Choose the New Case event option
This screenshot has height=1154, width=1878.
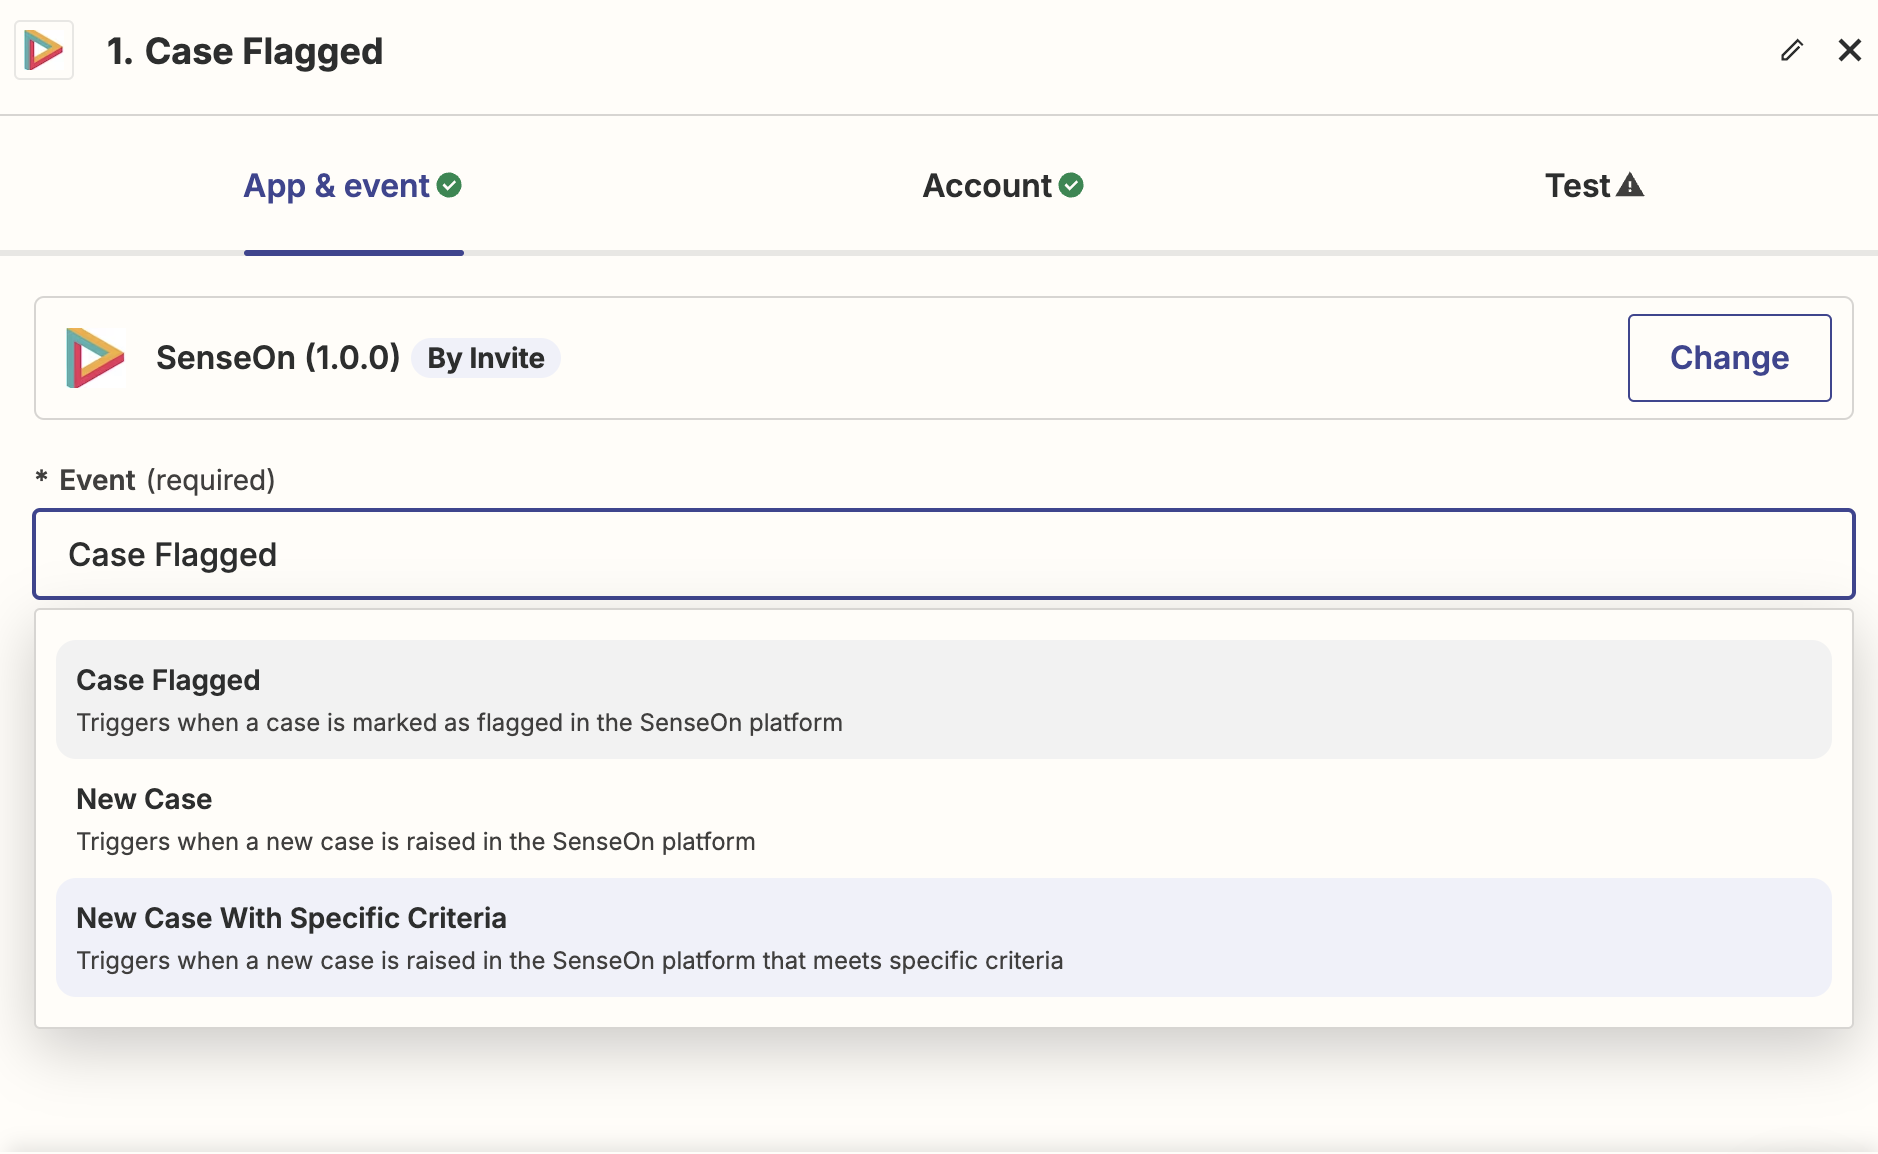[x=944, y=819]
